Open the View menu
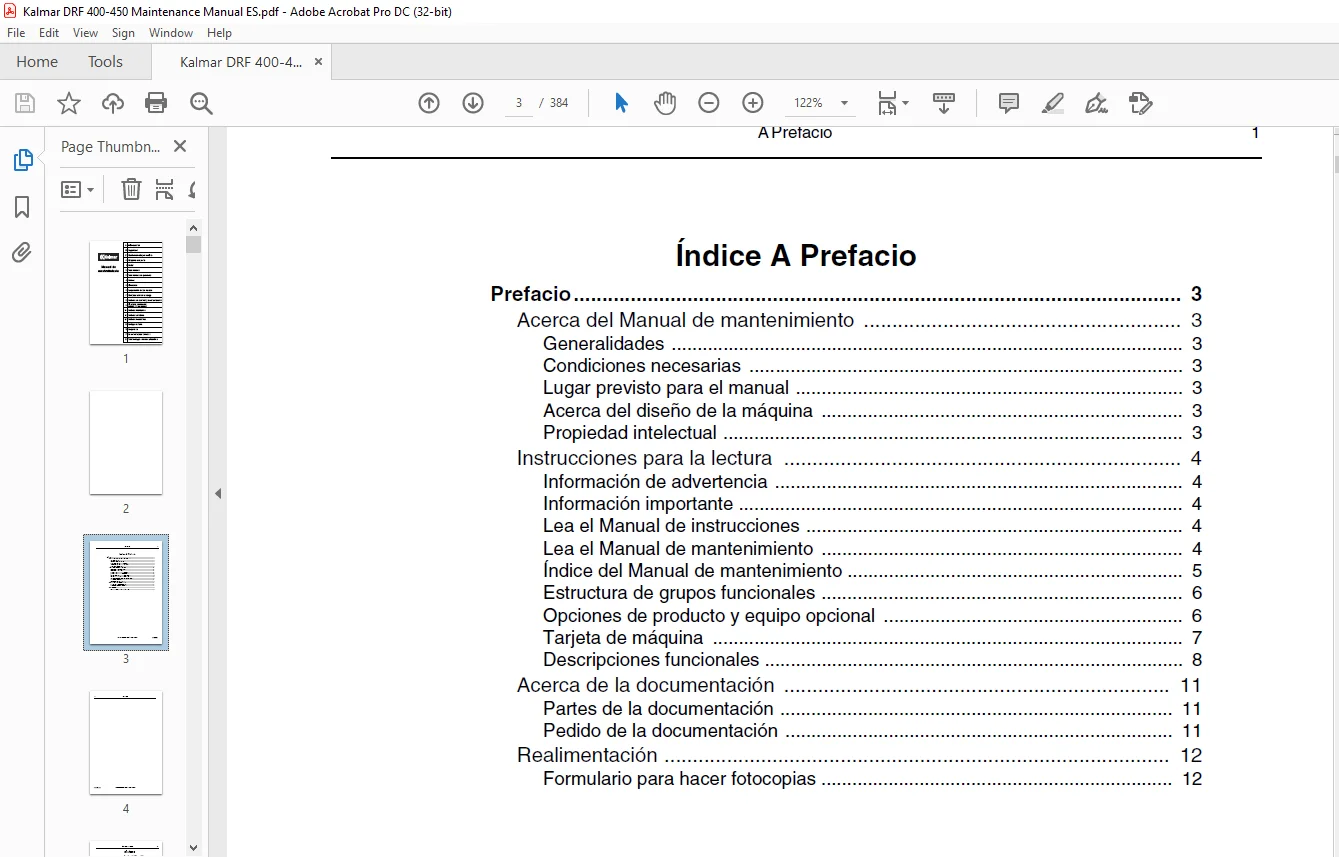Viewport: 1339px width, 857px height. coord(85,33)
